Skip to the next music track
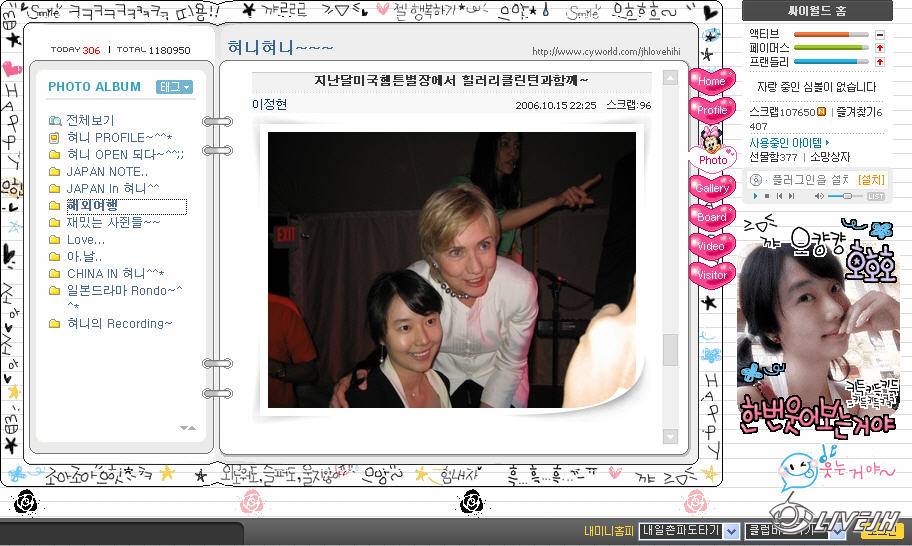The height and width of the screenshot is (546, 912). click(791, 196)
